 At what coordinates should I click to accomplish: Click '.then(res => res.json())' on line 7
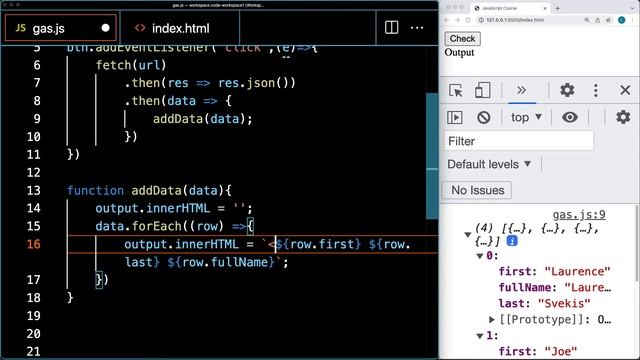(x=210, y=83)
